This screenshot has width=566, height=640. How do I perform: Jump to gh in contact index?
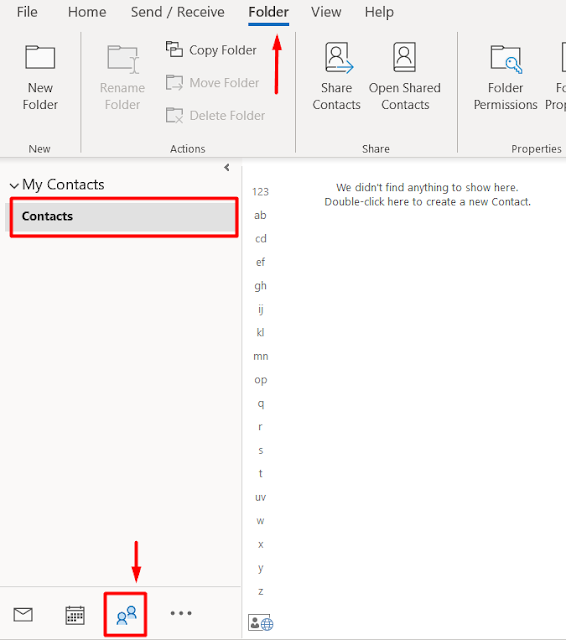pos(260,286)
